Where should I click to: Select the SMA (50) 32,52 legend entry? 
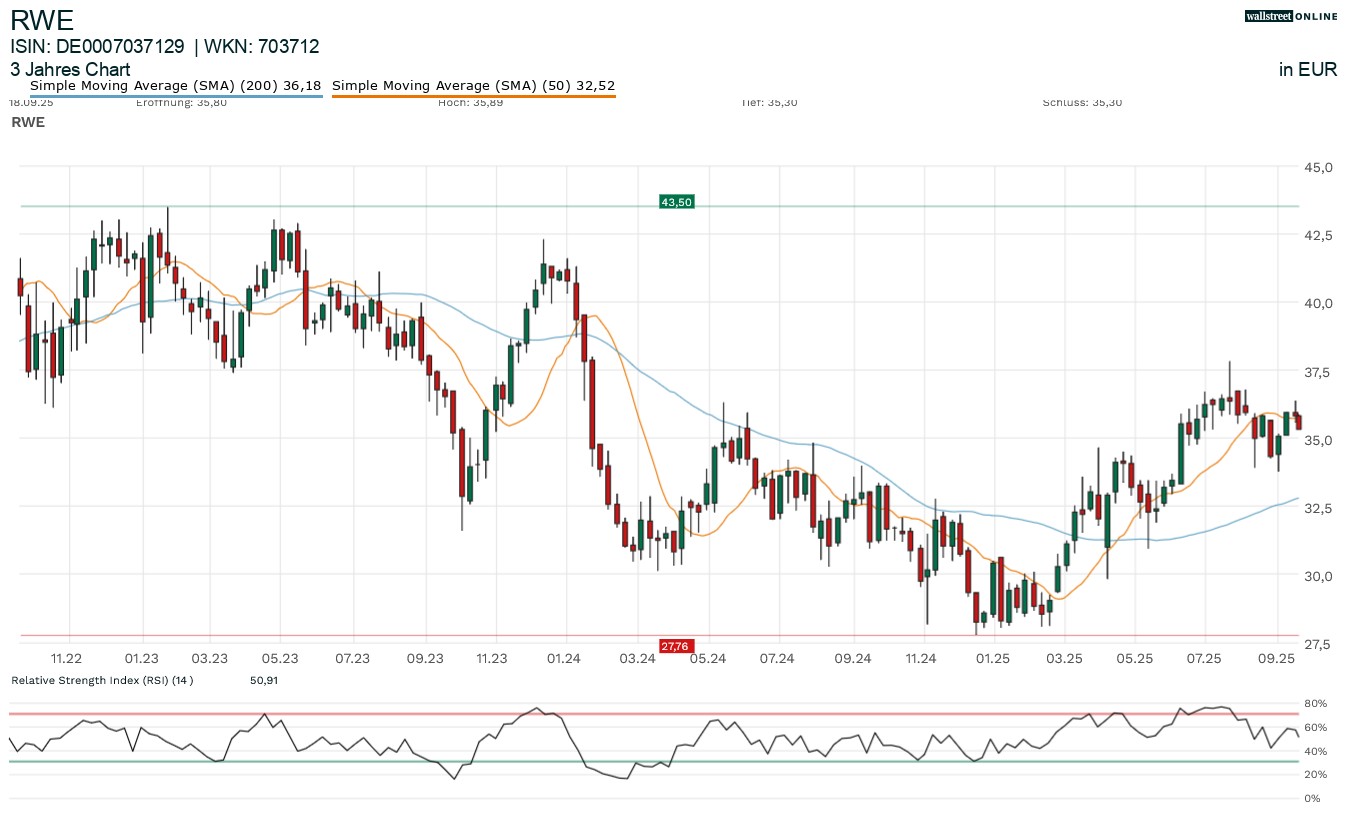click(473, 86)
